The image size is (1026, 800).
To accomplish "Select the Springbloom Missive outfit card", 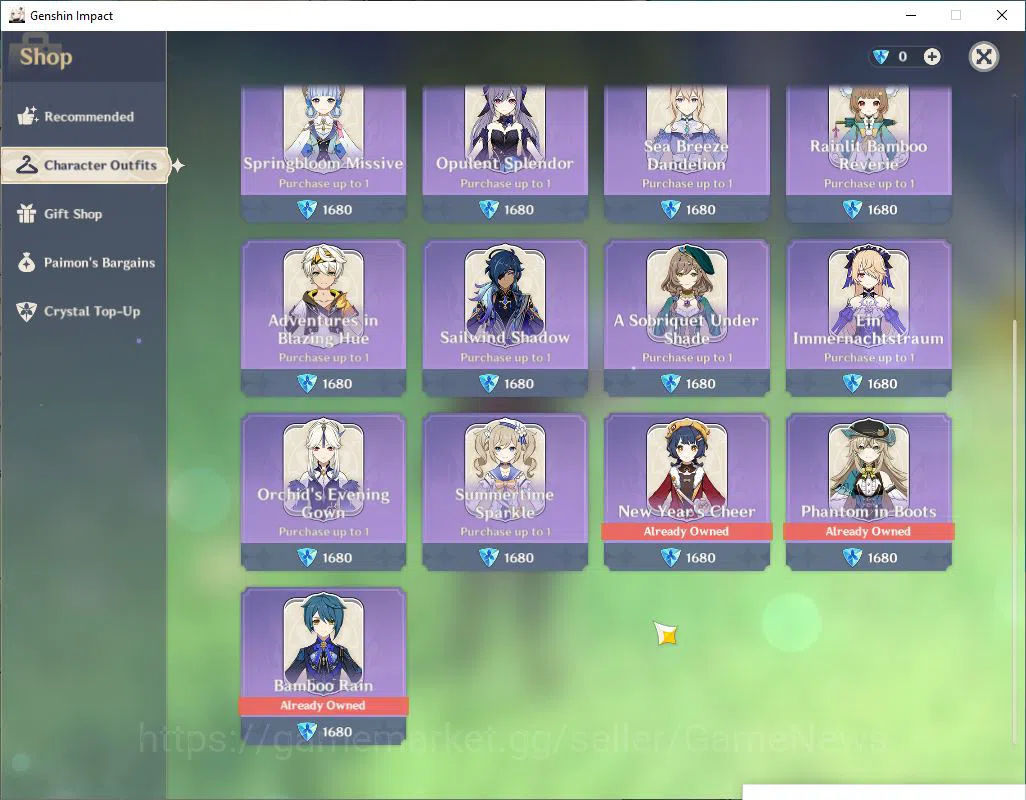I will point(323,152).
